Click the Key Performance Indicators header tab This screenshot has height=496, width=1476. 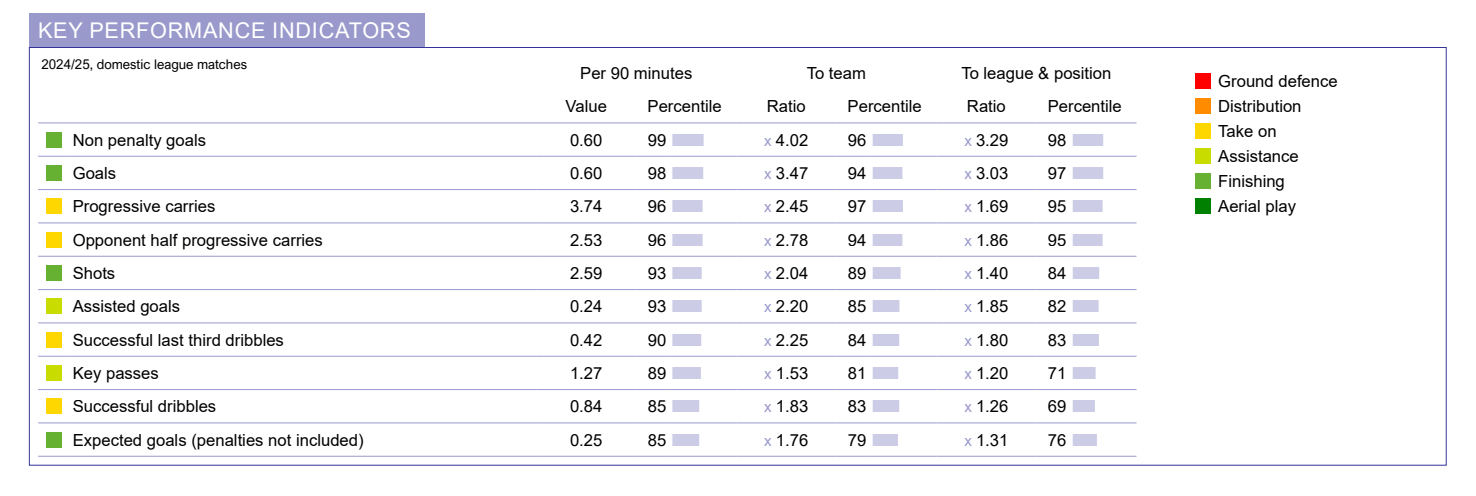pyautogui.click(x=225, y=30)
